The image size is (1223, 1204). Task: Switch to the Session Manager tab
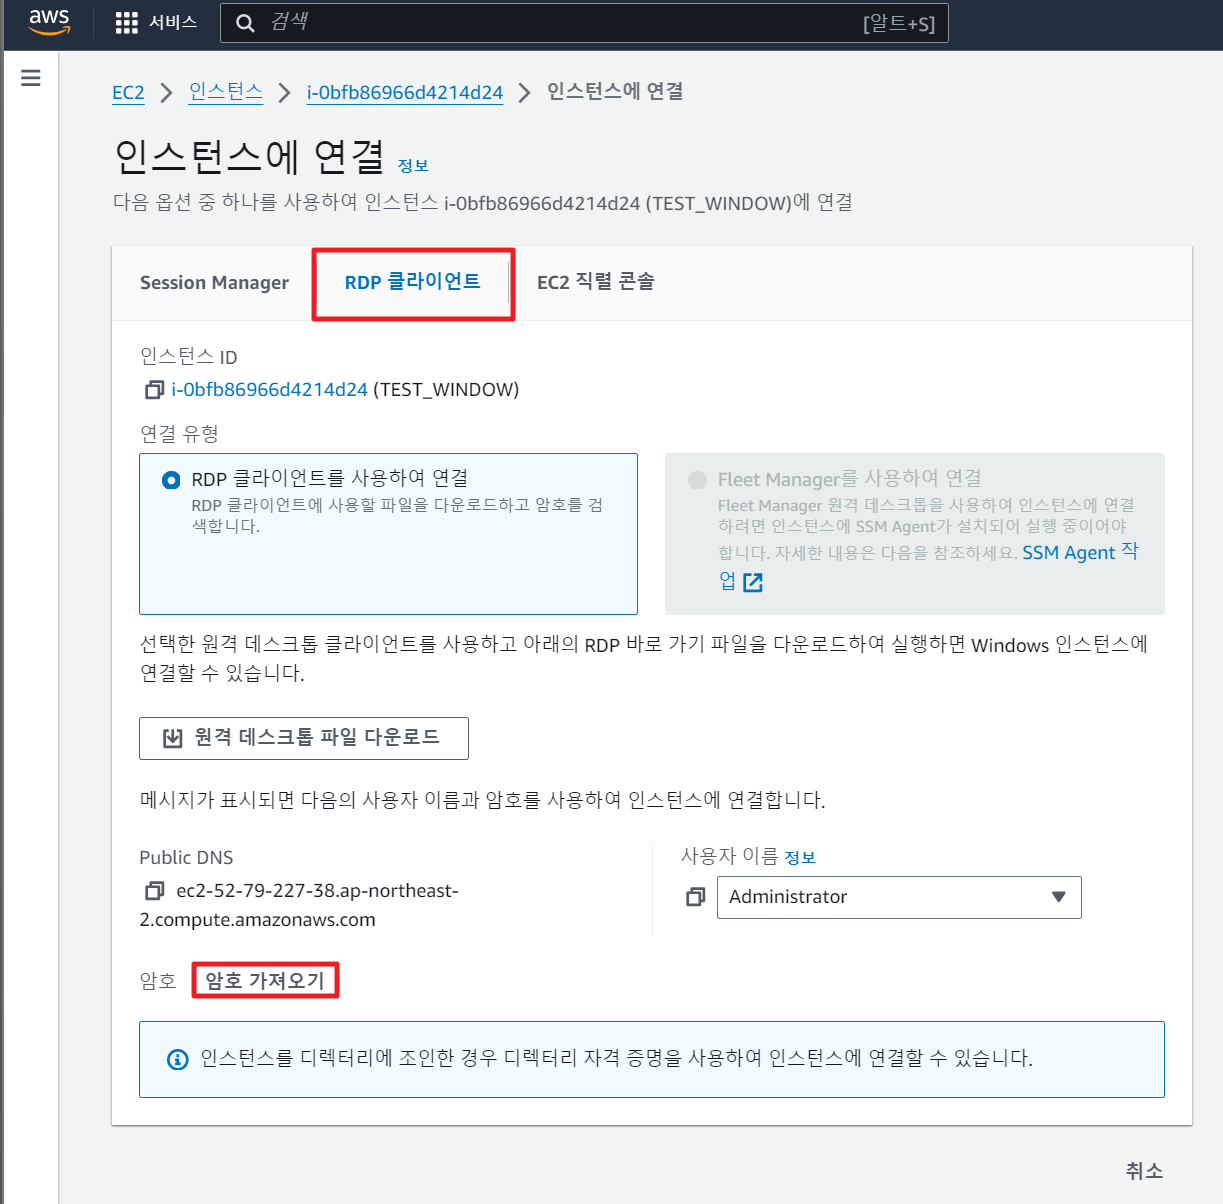214,283
